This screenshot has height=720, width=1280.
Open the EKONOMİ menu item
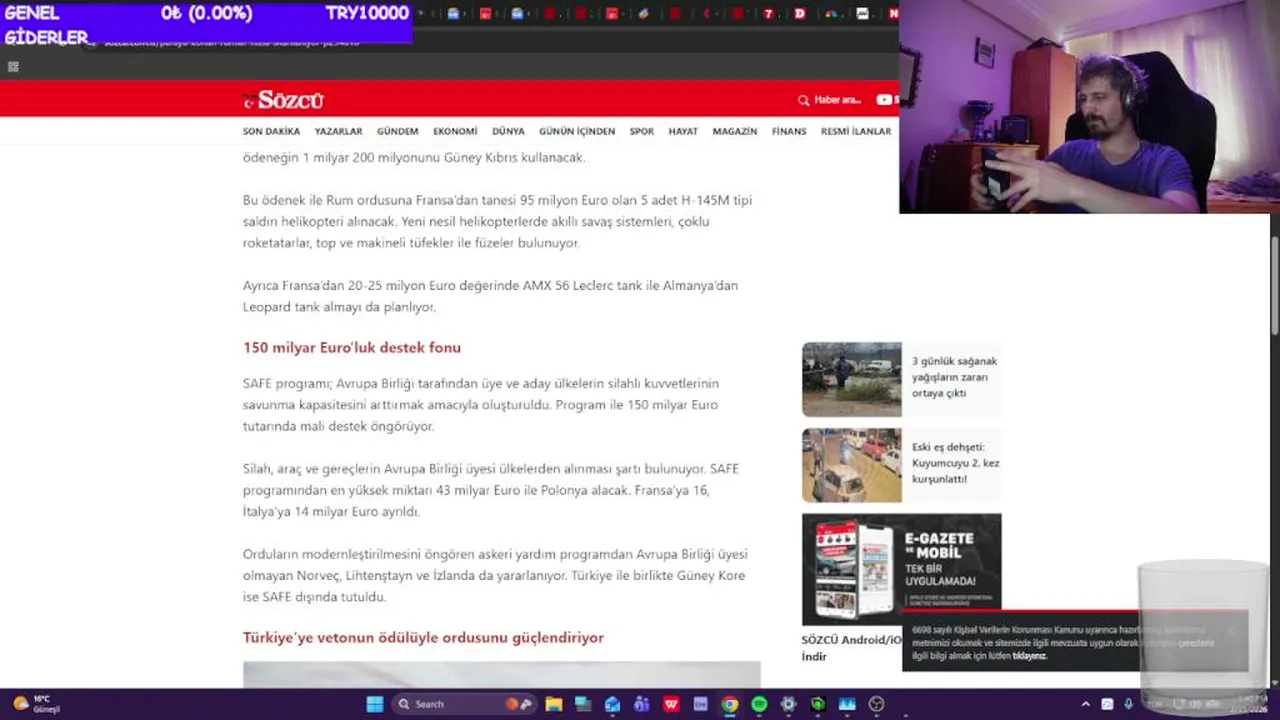point(455,131)
